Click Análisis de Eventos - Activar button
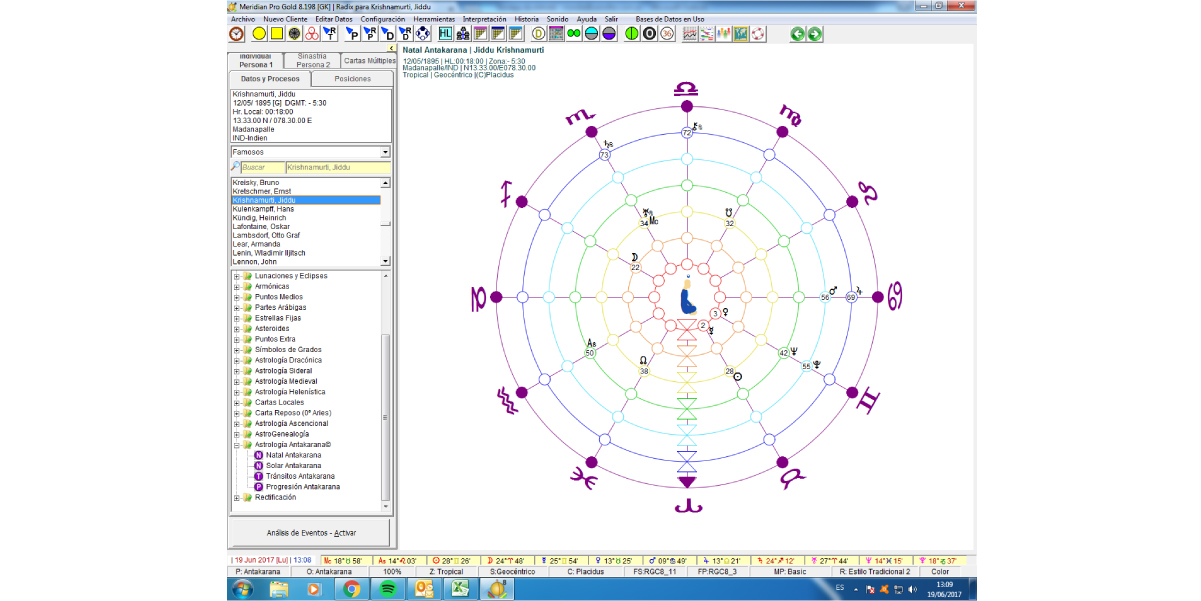Viewport: 1201px width, 601px height. click(311, 533)
